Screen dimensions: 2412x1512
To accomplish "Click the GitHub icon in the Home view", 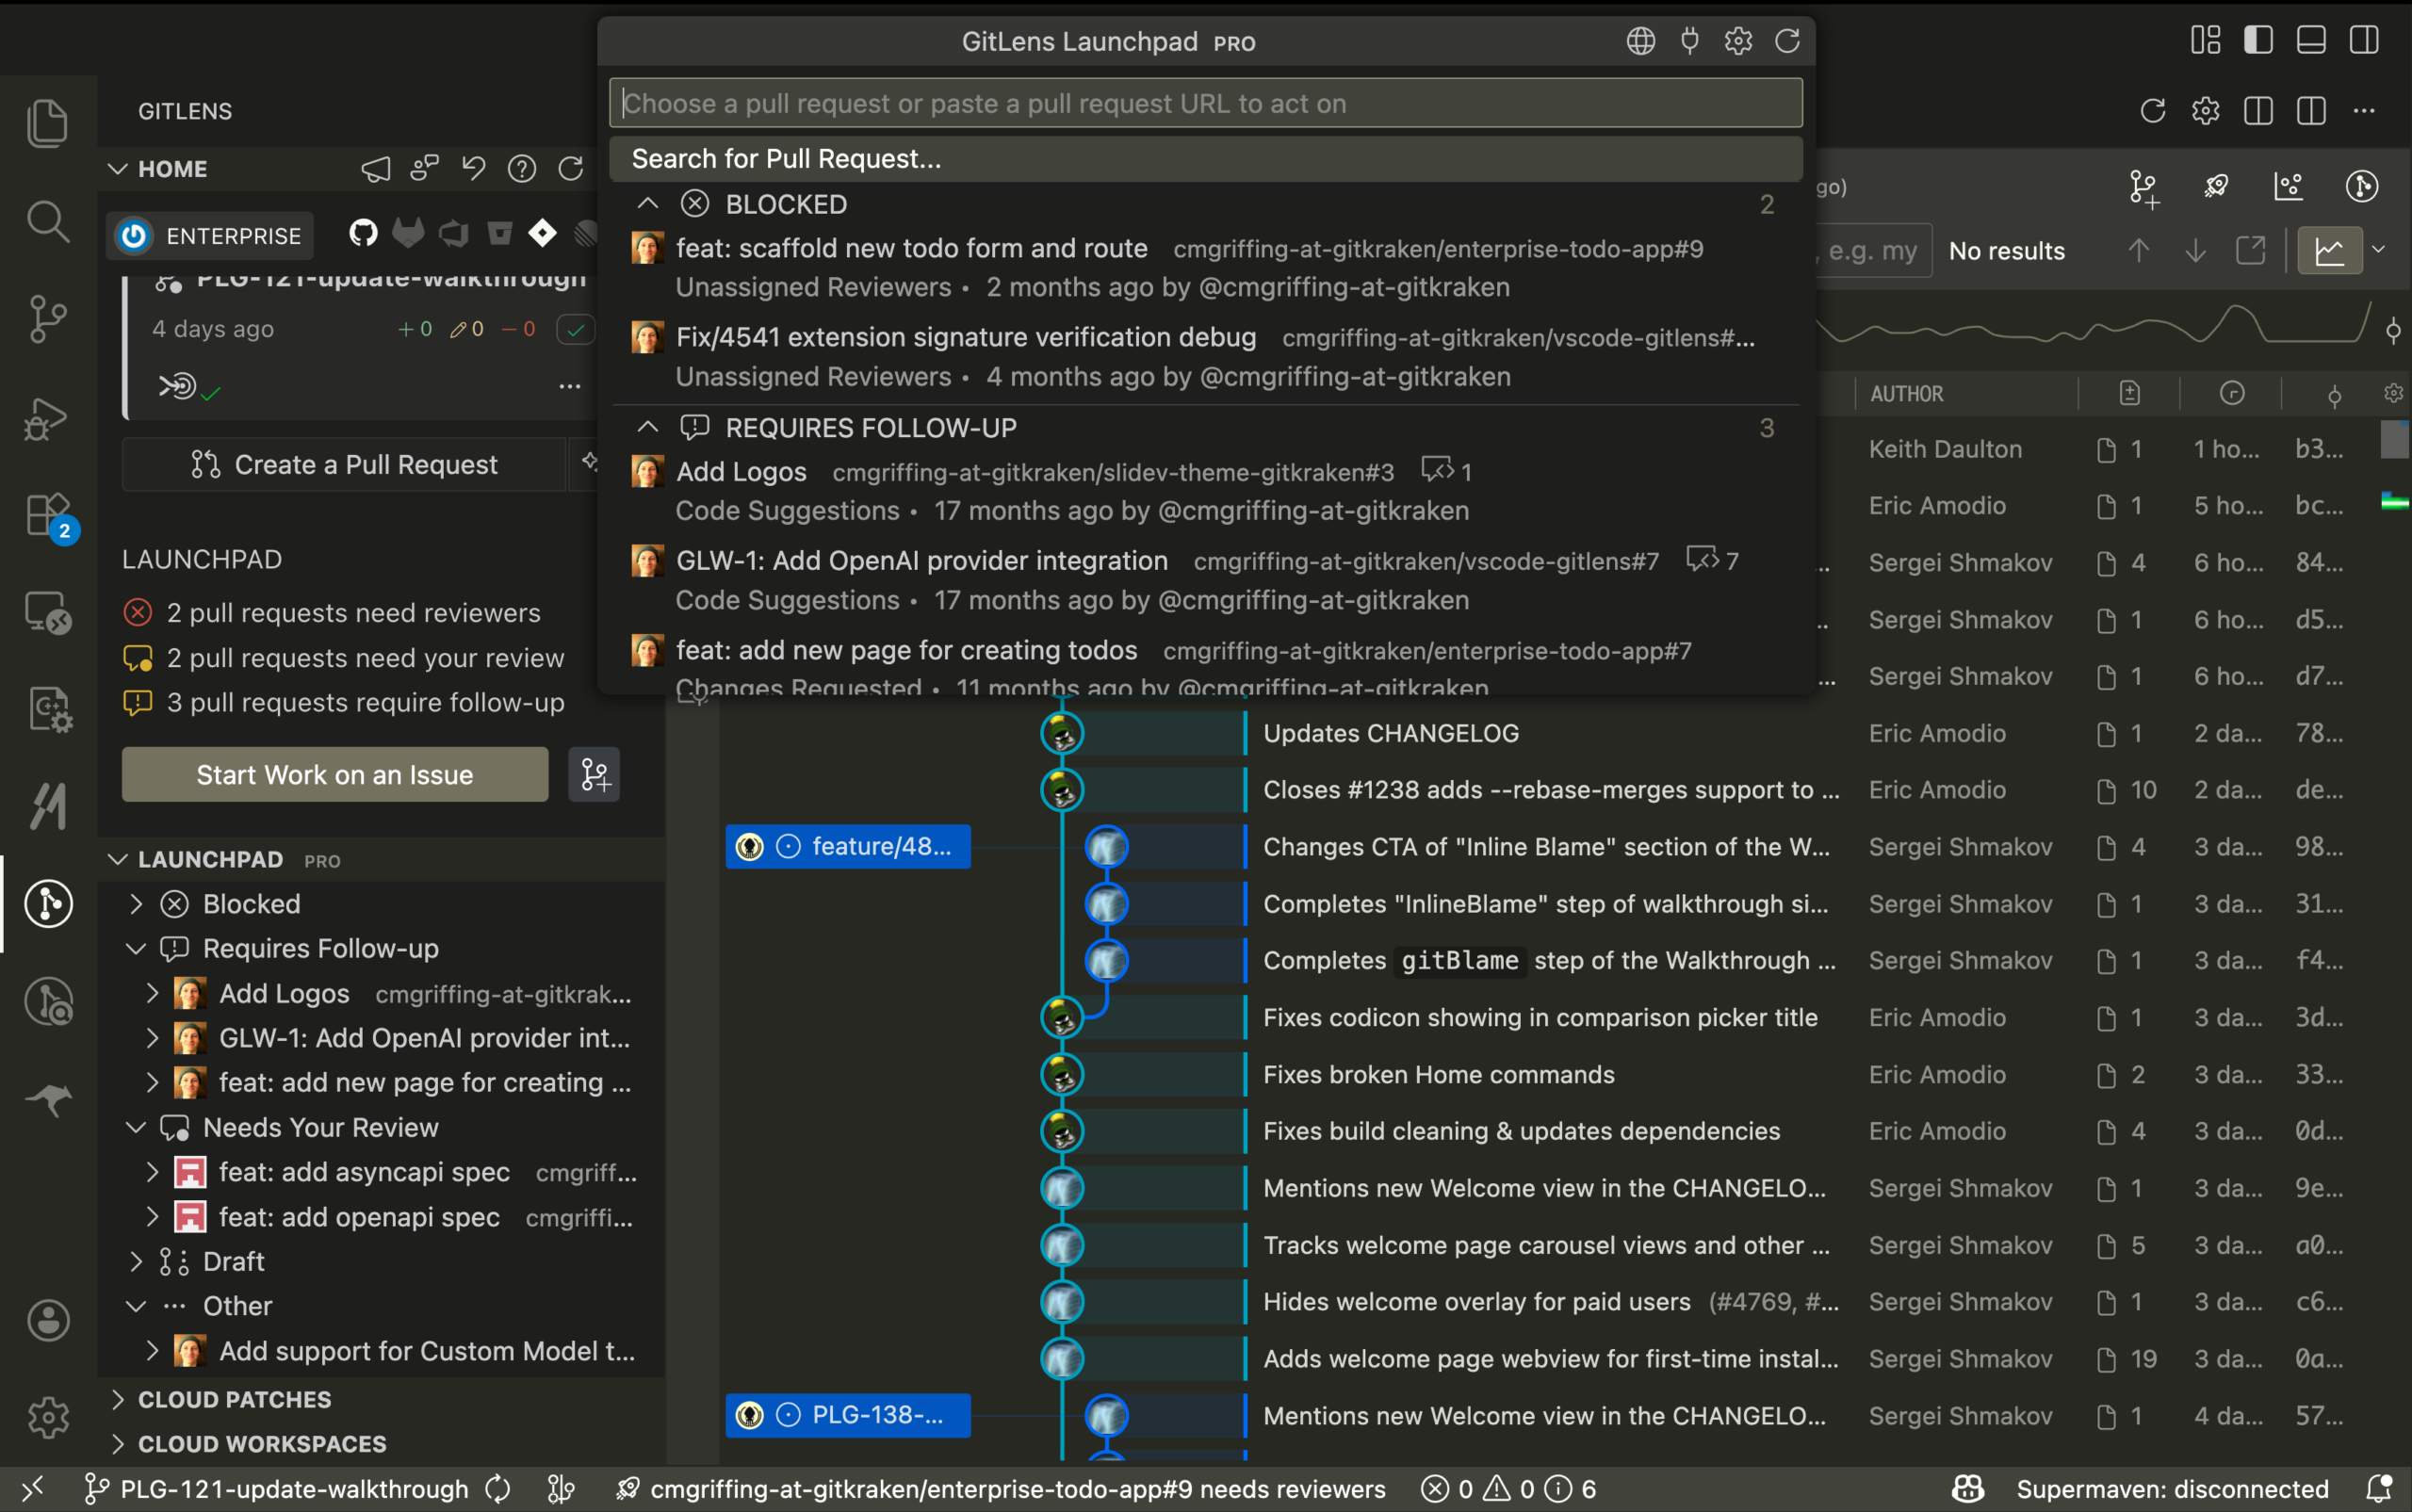I will (362, 232).
